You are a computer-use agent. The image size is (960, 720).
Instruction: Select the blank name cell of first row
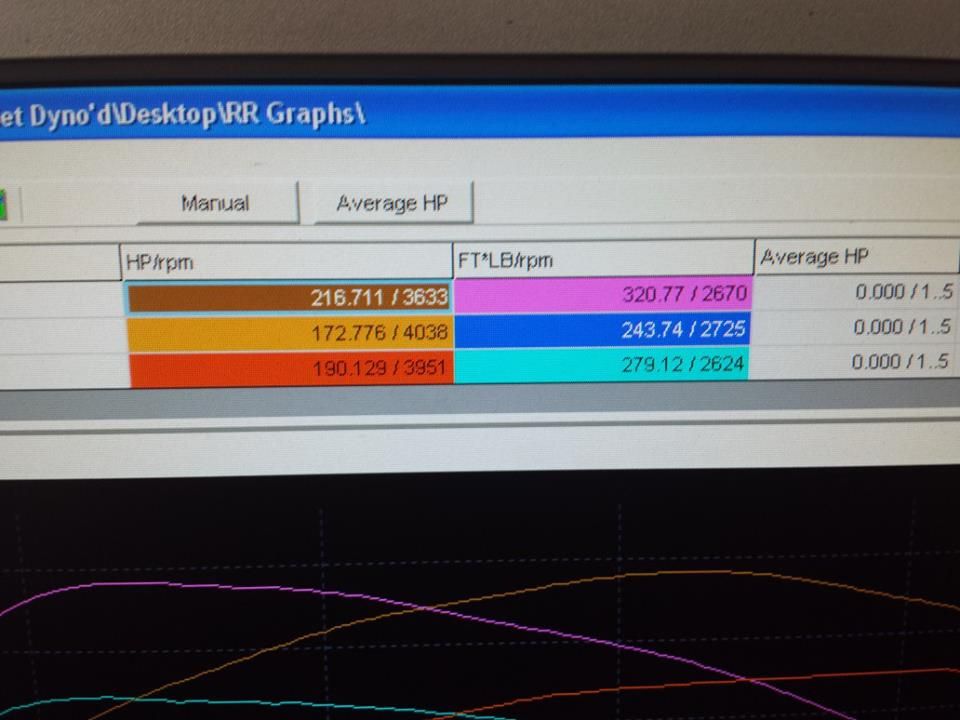58,298
